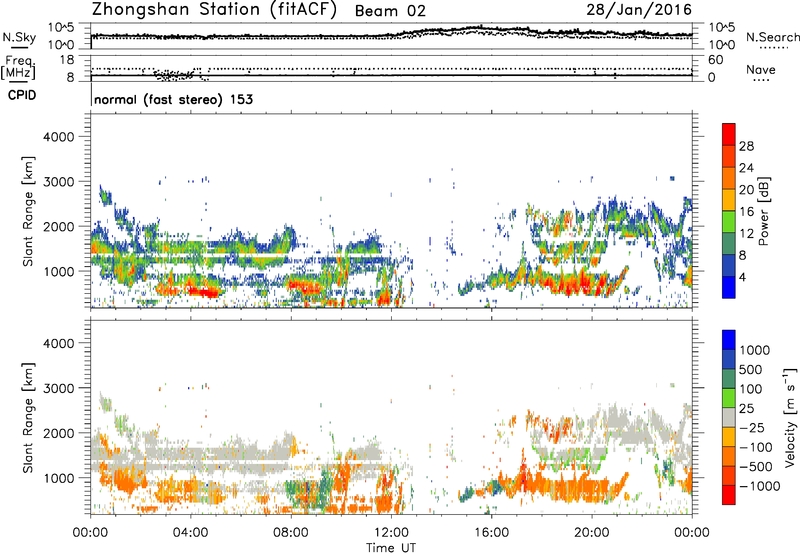This screenshot has width=800, height=554.
Task: Click the 'N.Search' legend label
Action: point(772,37)
